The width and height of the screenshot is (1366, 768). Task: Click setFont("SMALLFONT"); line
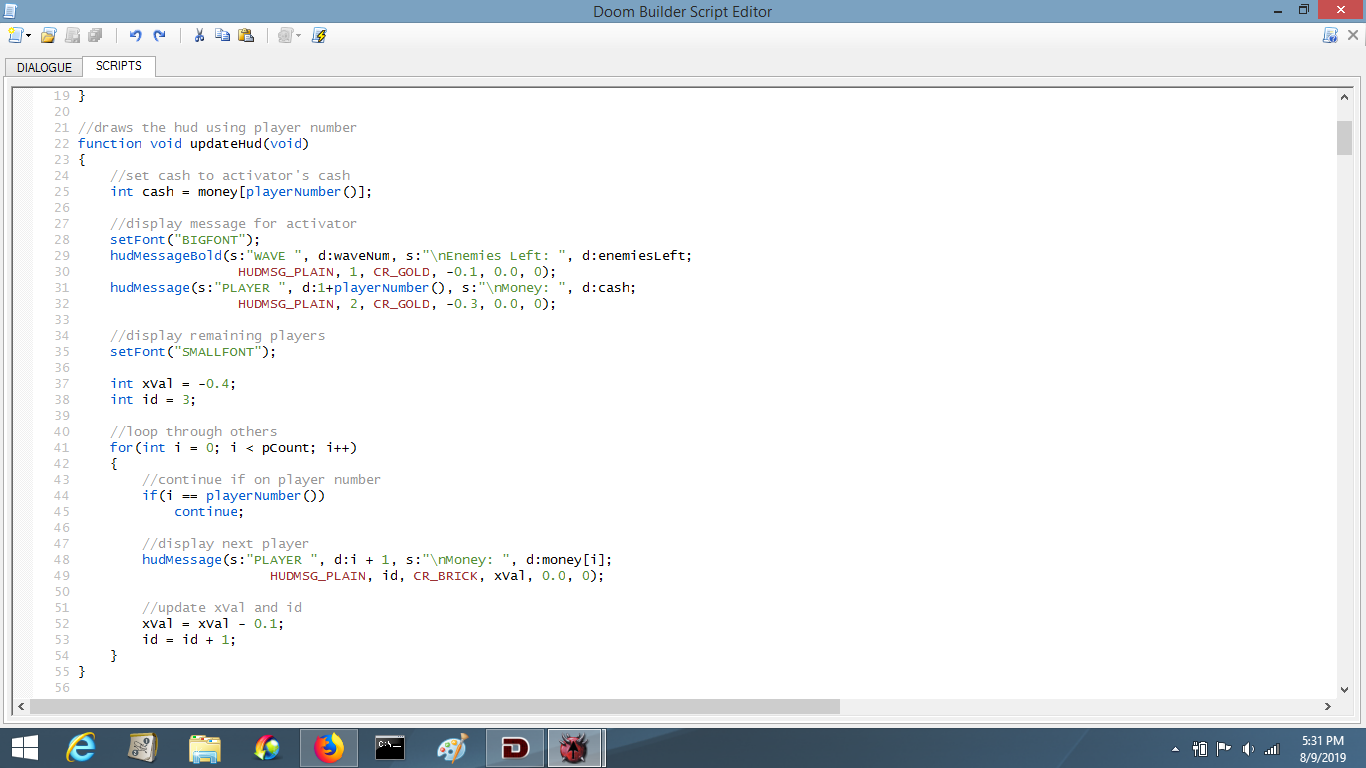tap(193, 351)
